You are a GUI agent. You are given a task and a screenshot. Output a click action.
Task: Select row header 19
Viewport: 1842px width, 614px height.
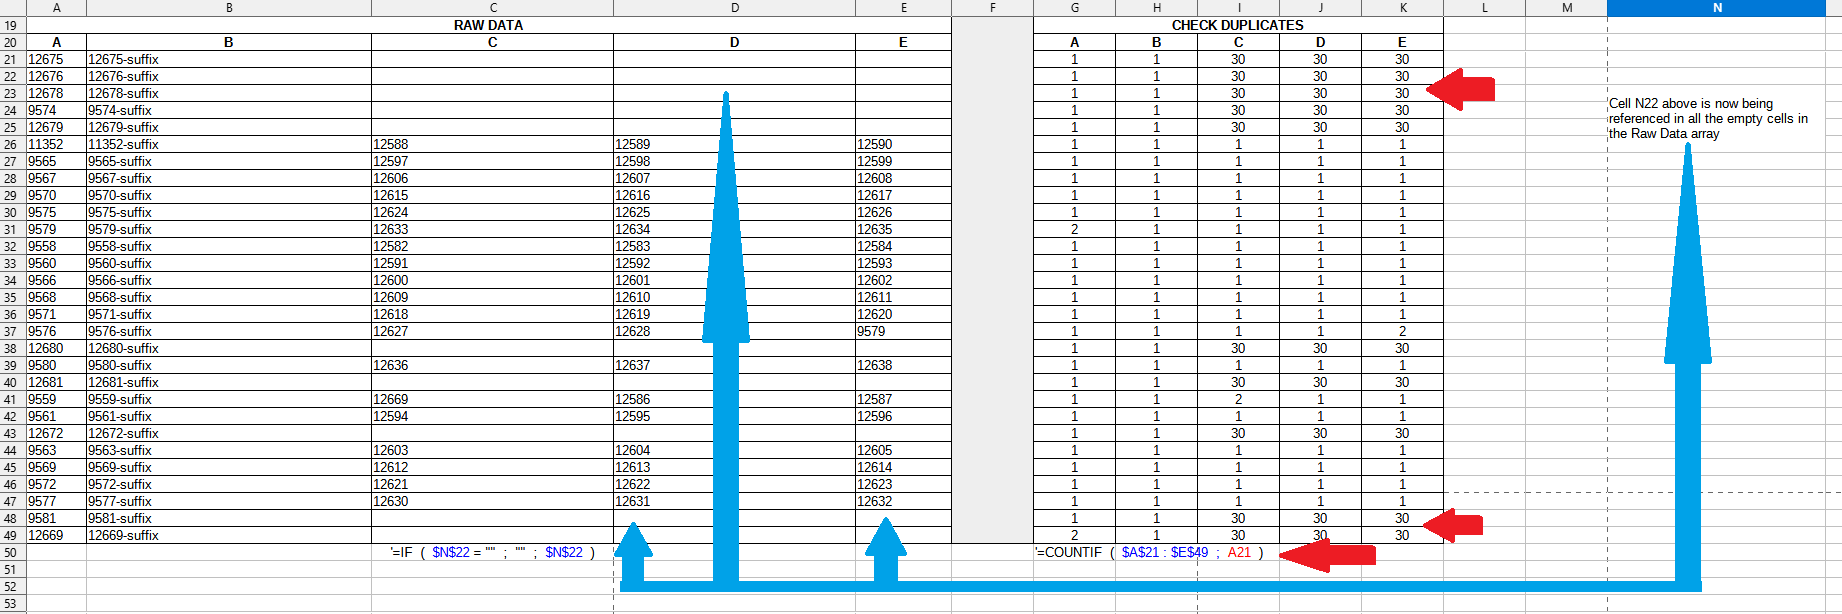point(12,25)
